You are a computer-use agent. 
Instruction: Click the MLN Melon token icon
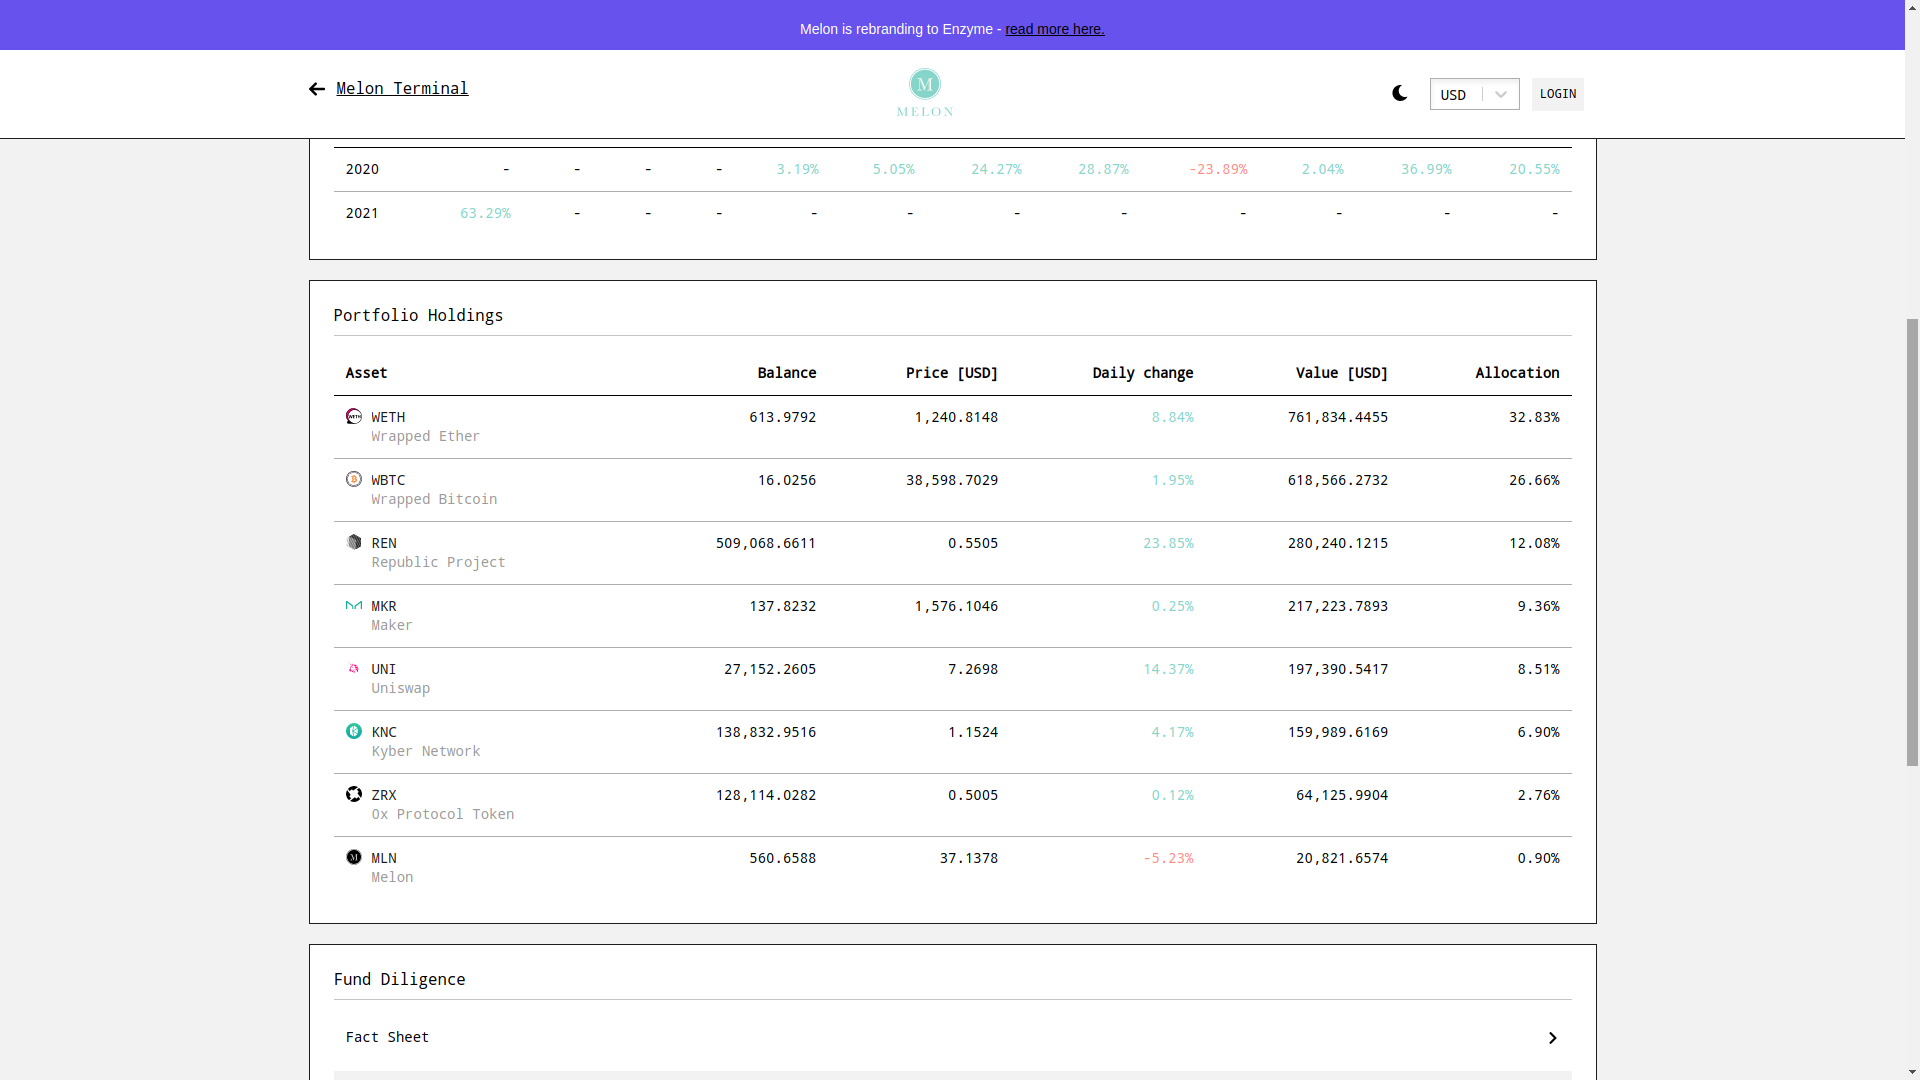tap(354, 857)
